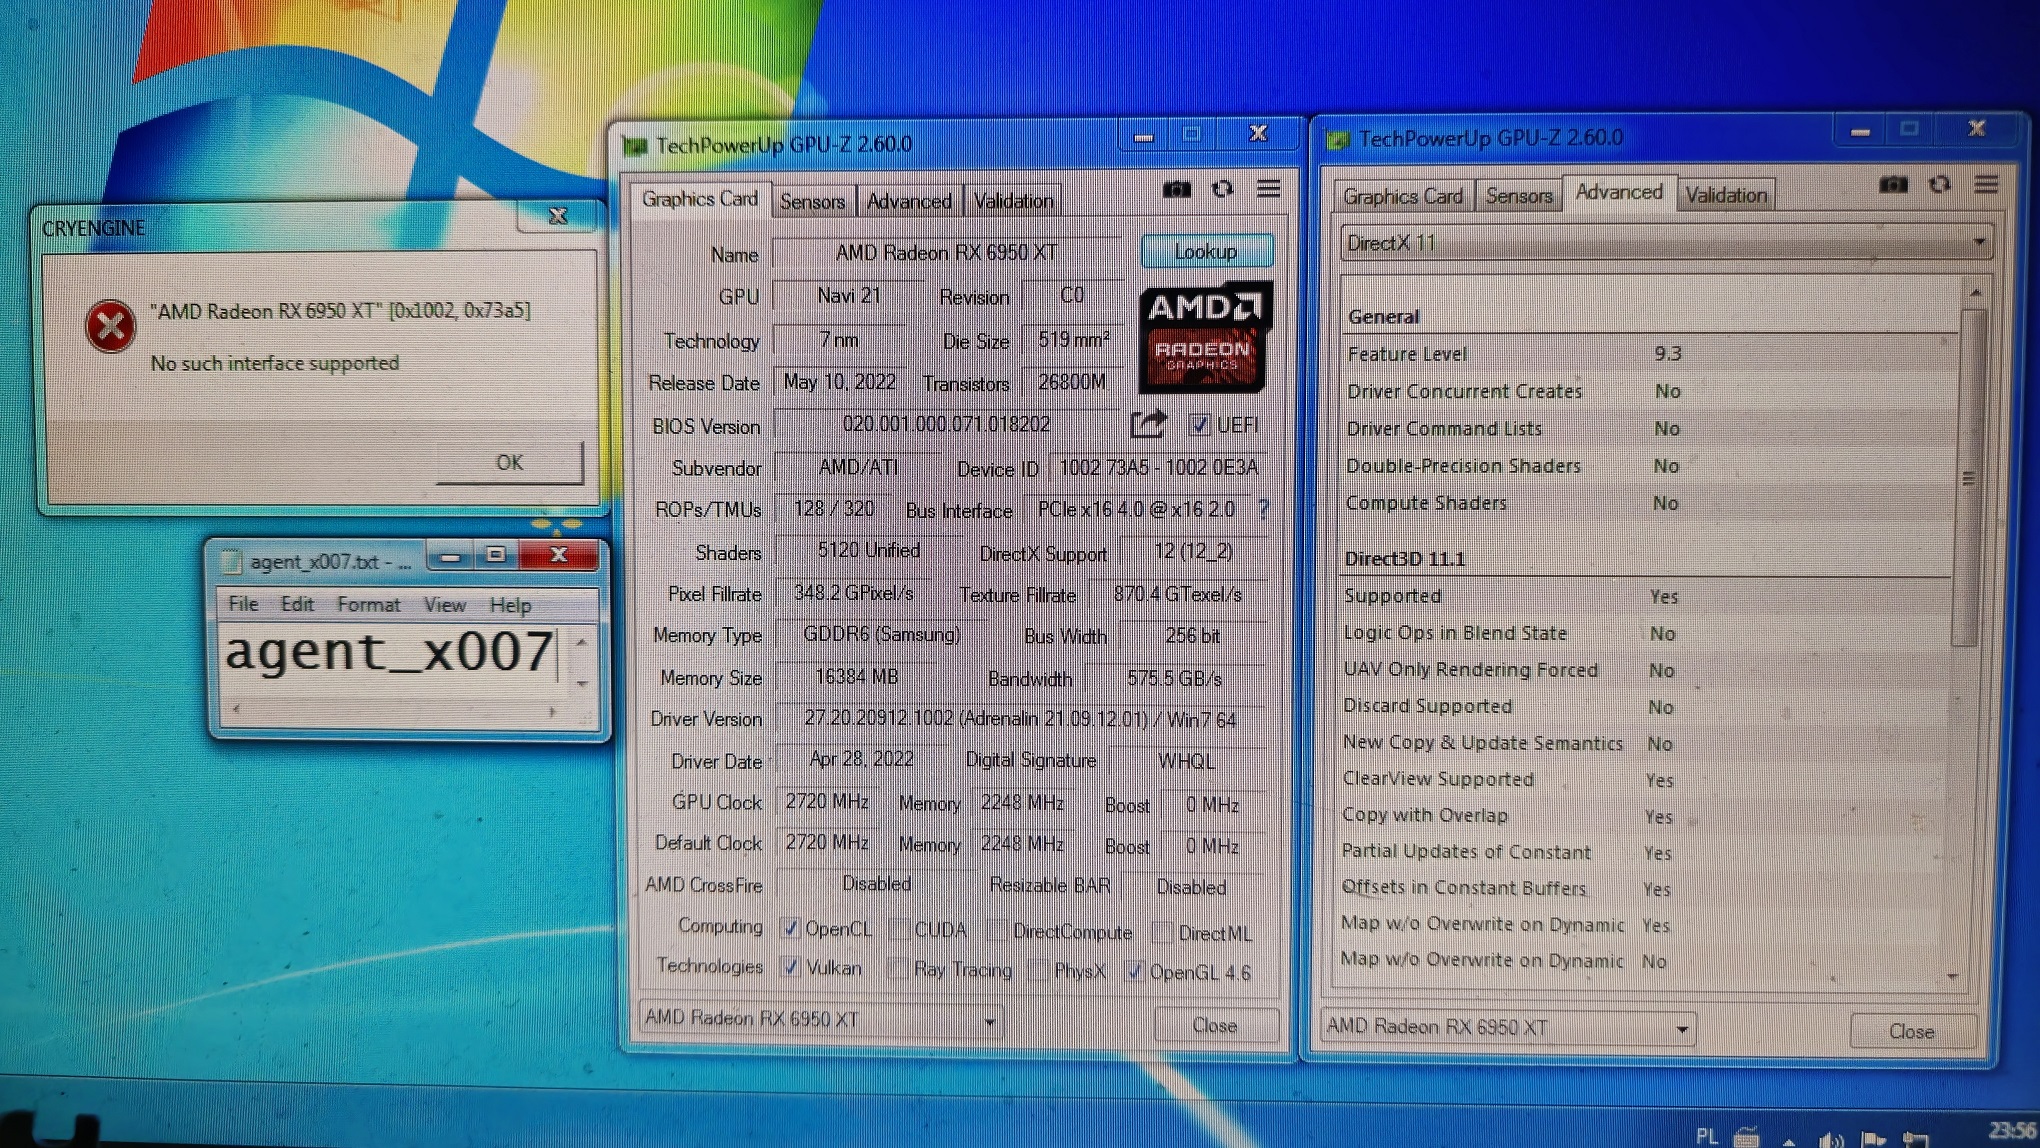Click the GPU-Z title bar icon of right window
This screenshot has height=1148, width=2040.
1337,139
